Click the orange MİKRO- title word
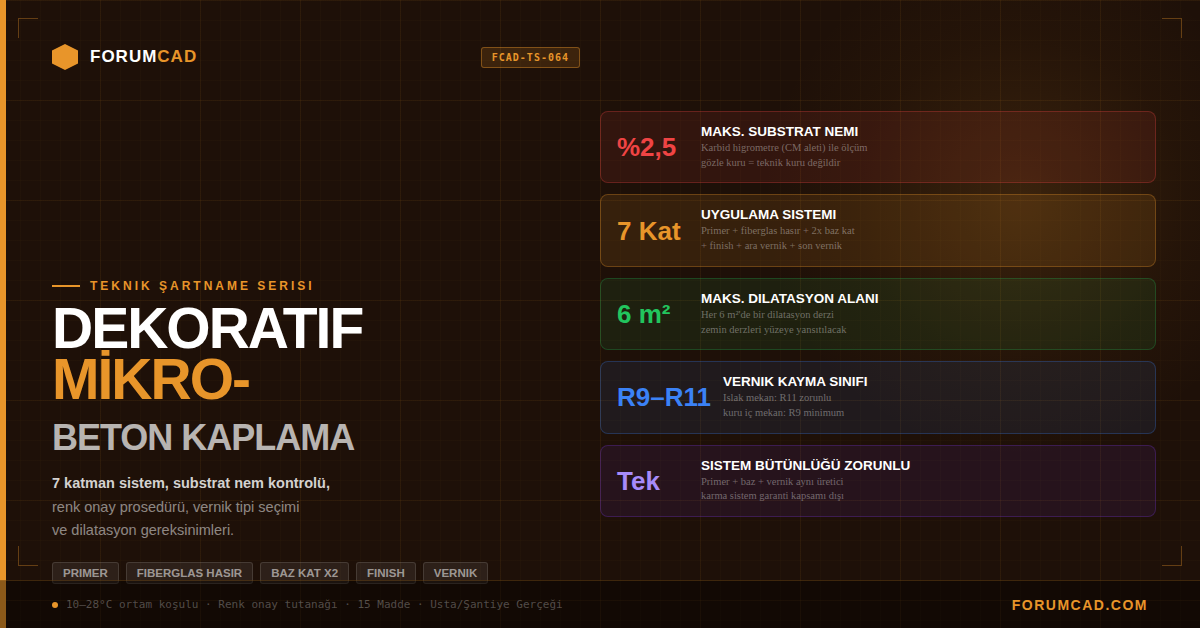The height and width of the screenshot is (628, 1200). pos(151,379)
